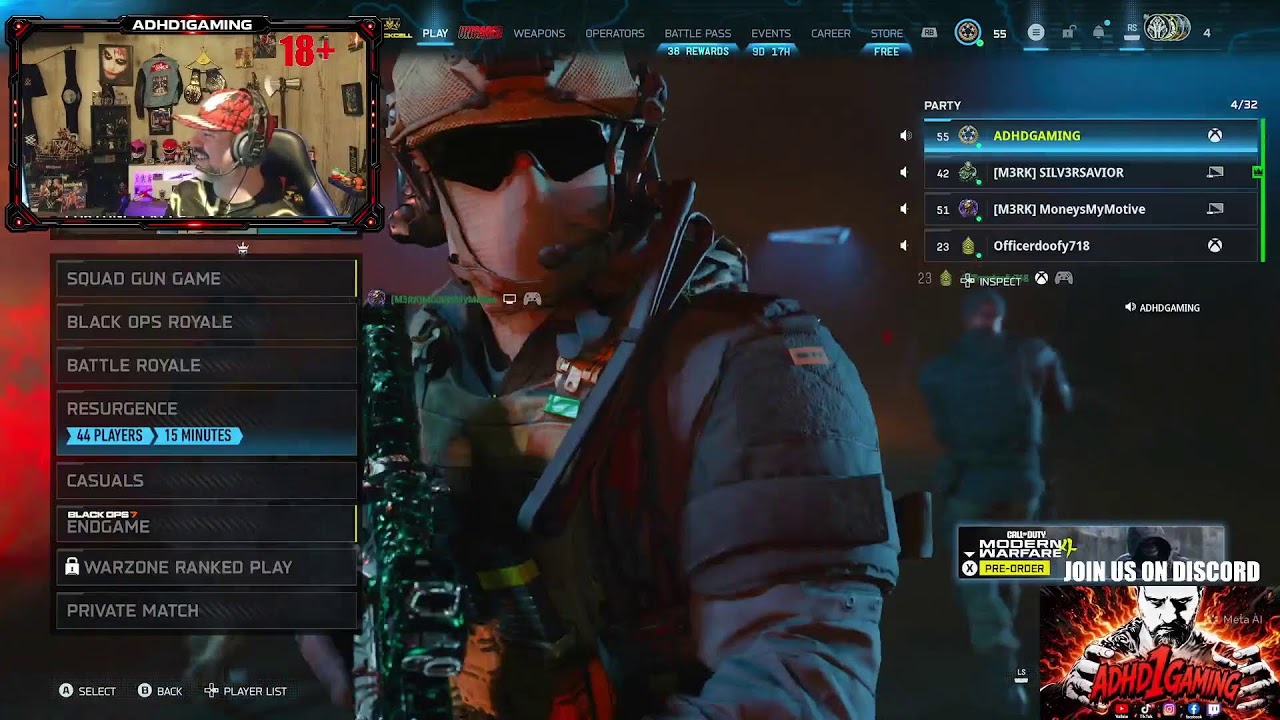
Task: Click Instagram icon on overlay
Action: (x=1169, y=709)
